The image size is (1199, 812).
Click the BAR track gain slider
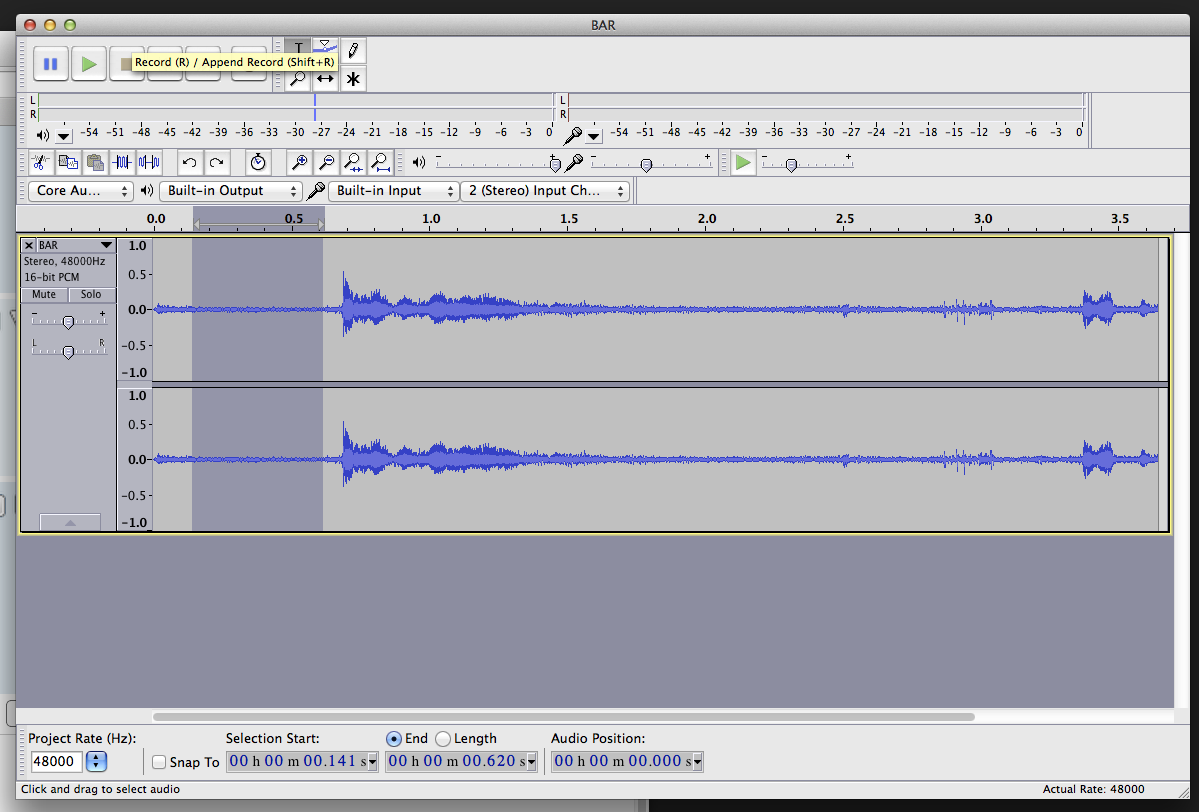pos(68,321)
